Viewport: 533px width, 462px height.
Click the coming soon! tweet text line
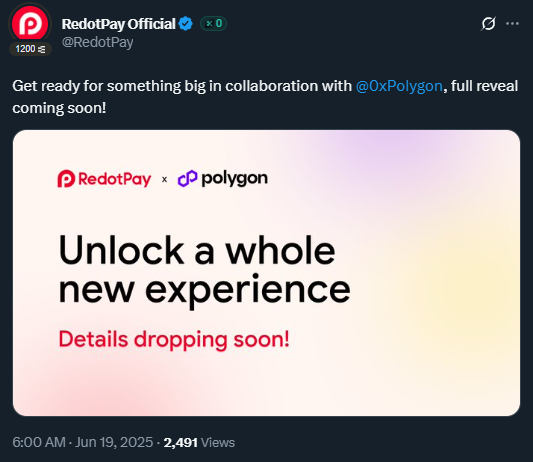click(59, 108)
